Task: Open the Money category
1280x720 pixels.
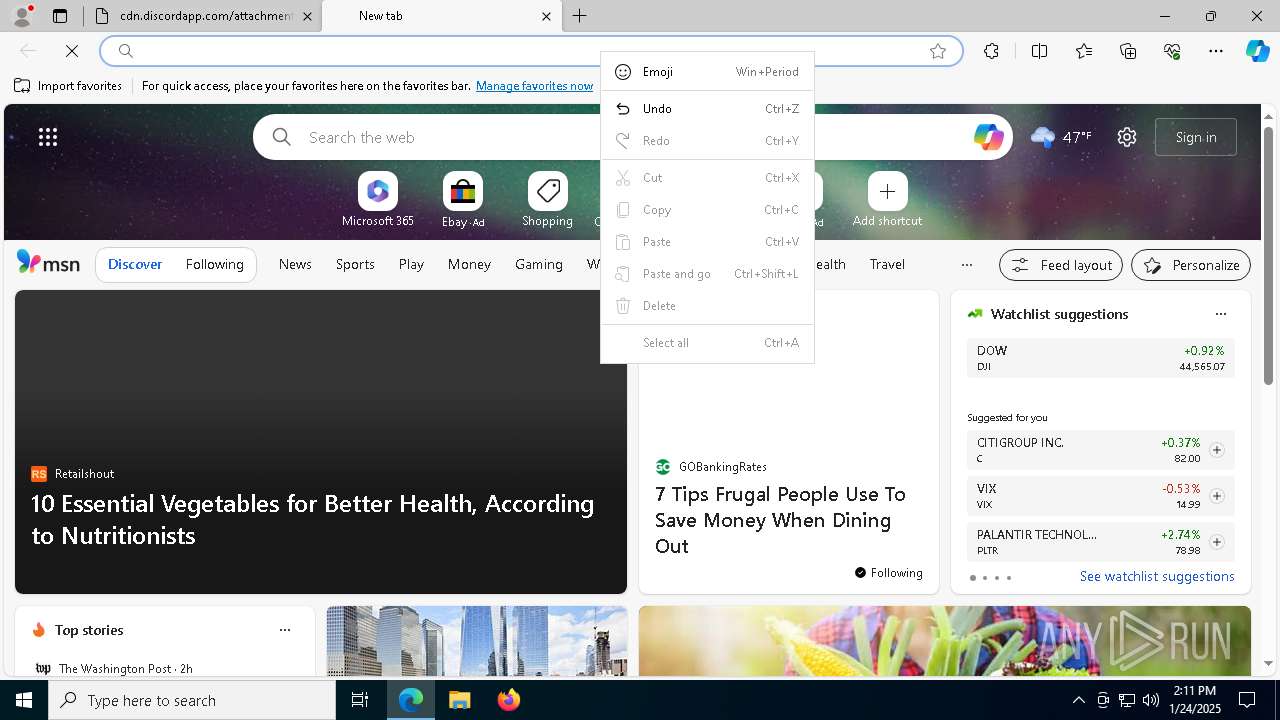Action: [469, 264]
